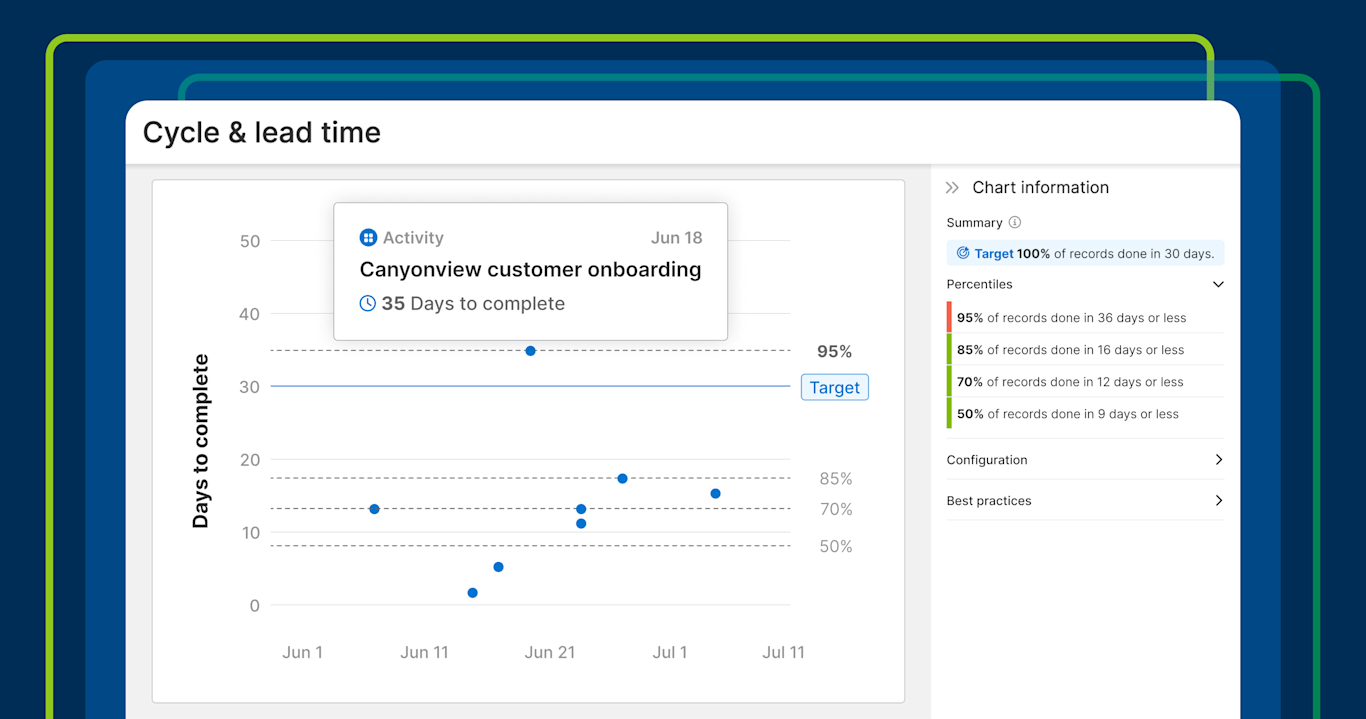
Task: Collapse the Percentiles section
Action: (1218, 284)
